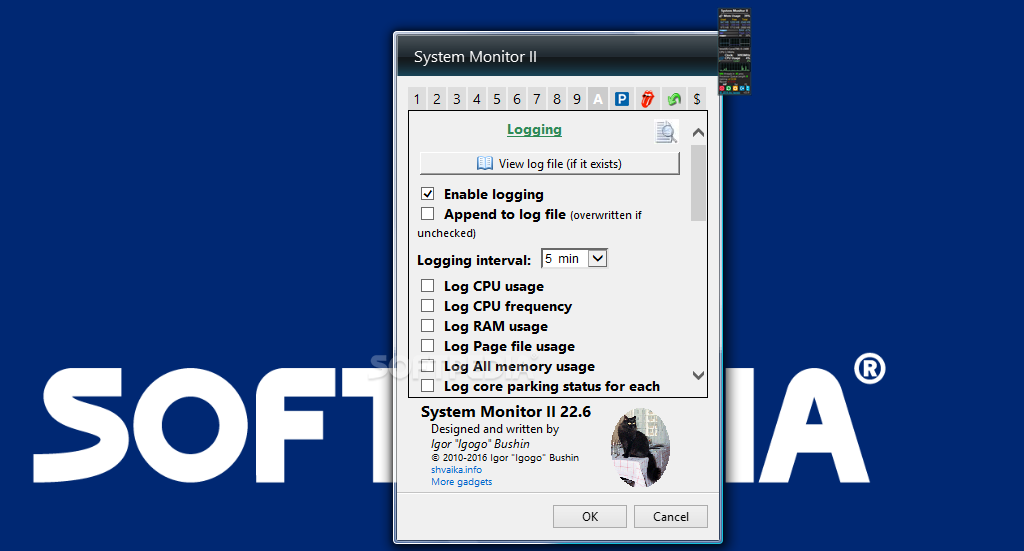
Task: Check Log RAM usage
Action: coord(428,325)
